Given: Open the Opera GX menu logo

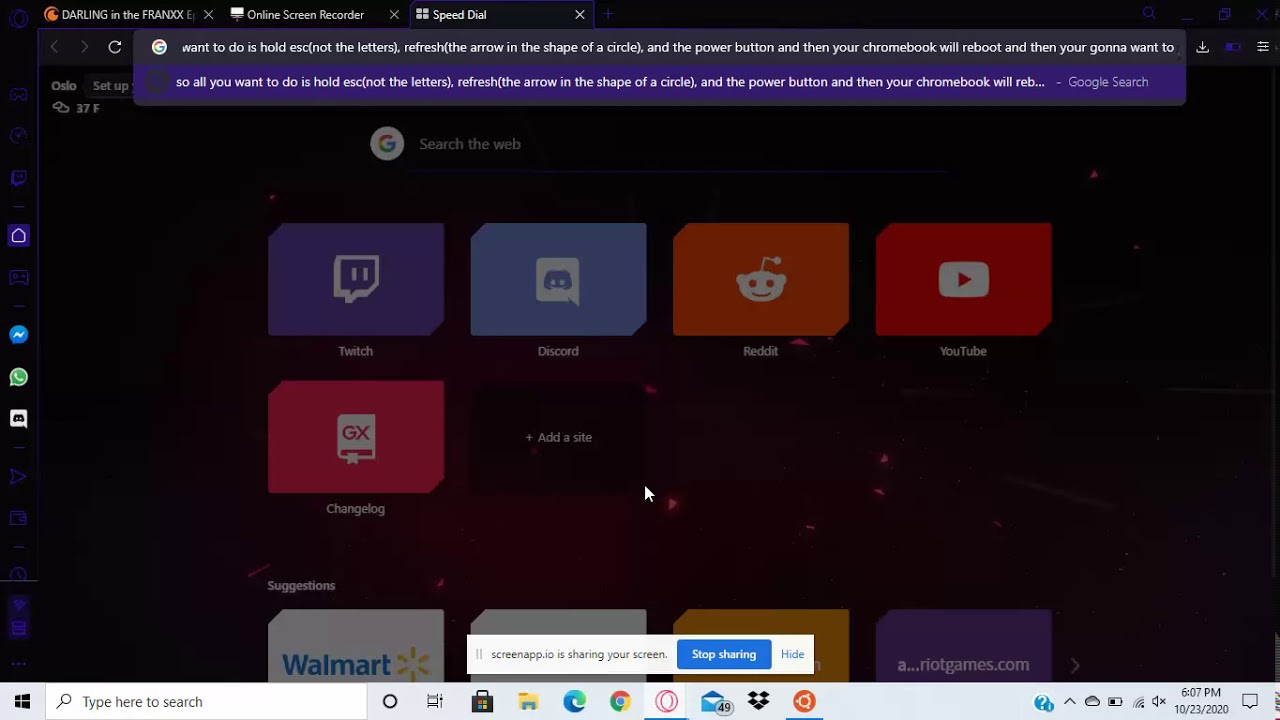Looking at the screenshot, I should [18, 18].
